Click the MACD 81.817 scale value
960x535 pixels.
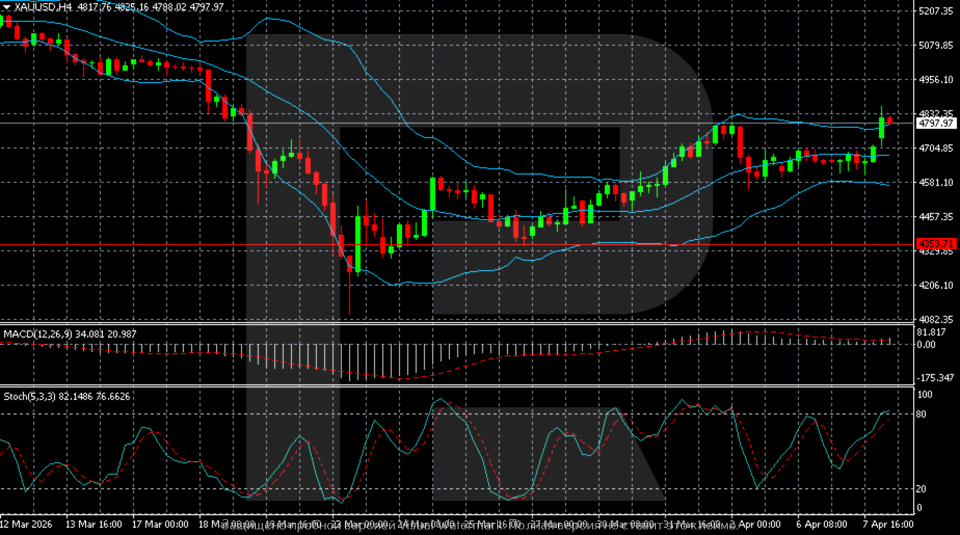932,331
